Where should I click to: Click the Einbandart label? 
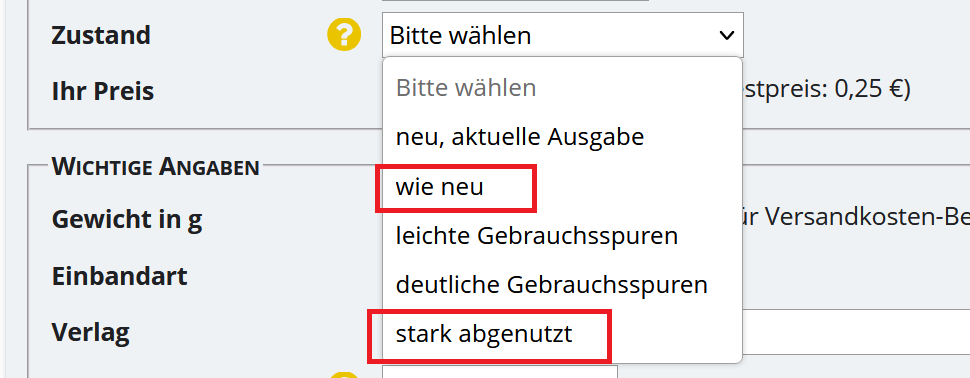tap(119, 276)
